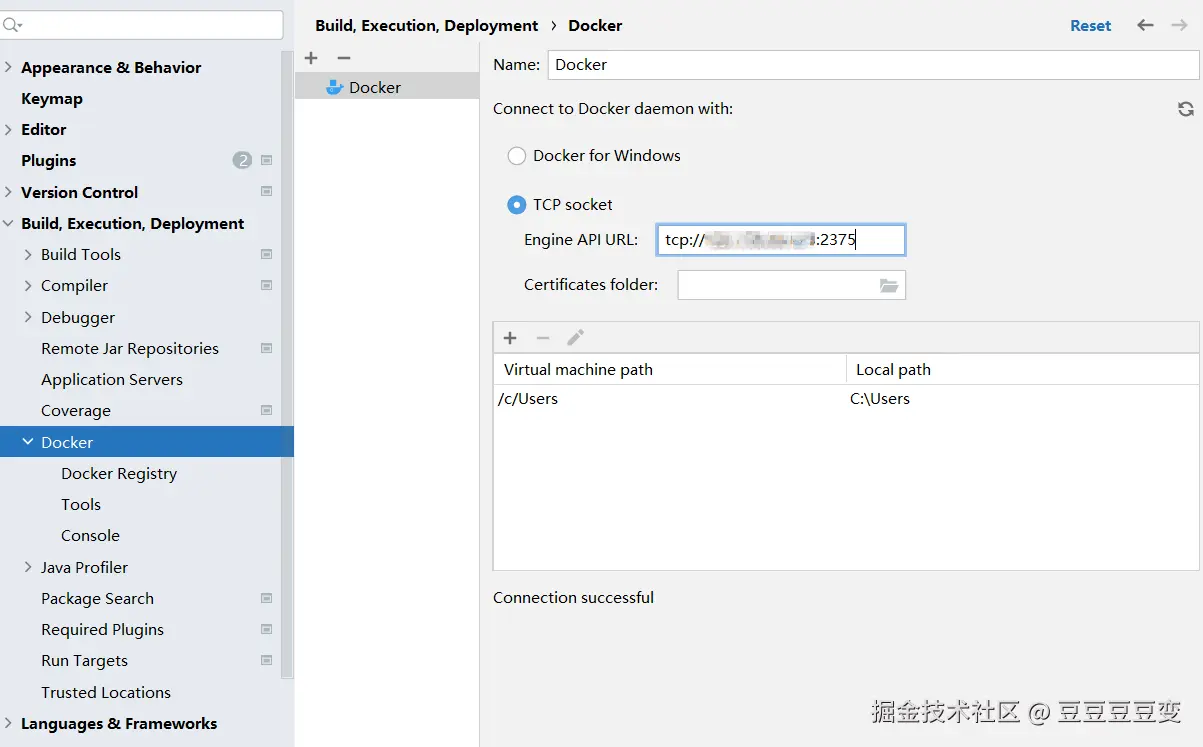Click project-level icon beside Plugins
Viewport: 1203px width, 747px height.
[x=267, y=160]
